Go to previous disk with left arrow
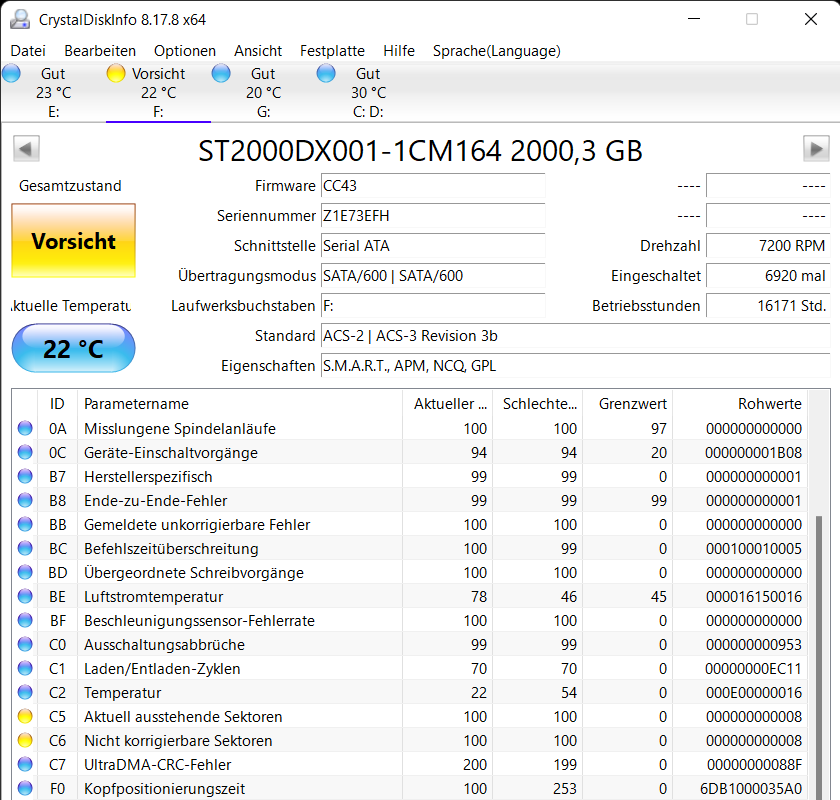Viewport: 840px width, 800px height. pyautogui.click(x=26, y=148)
